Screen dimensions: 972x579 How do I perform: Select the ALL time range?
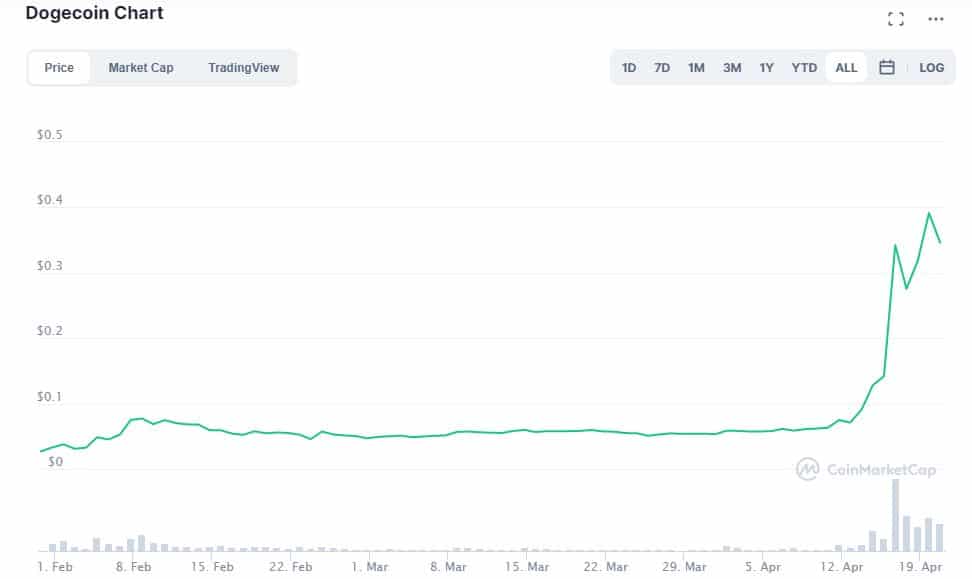point(846,68)
